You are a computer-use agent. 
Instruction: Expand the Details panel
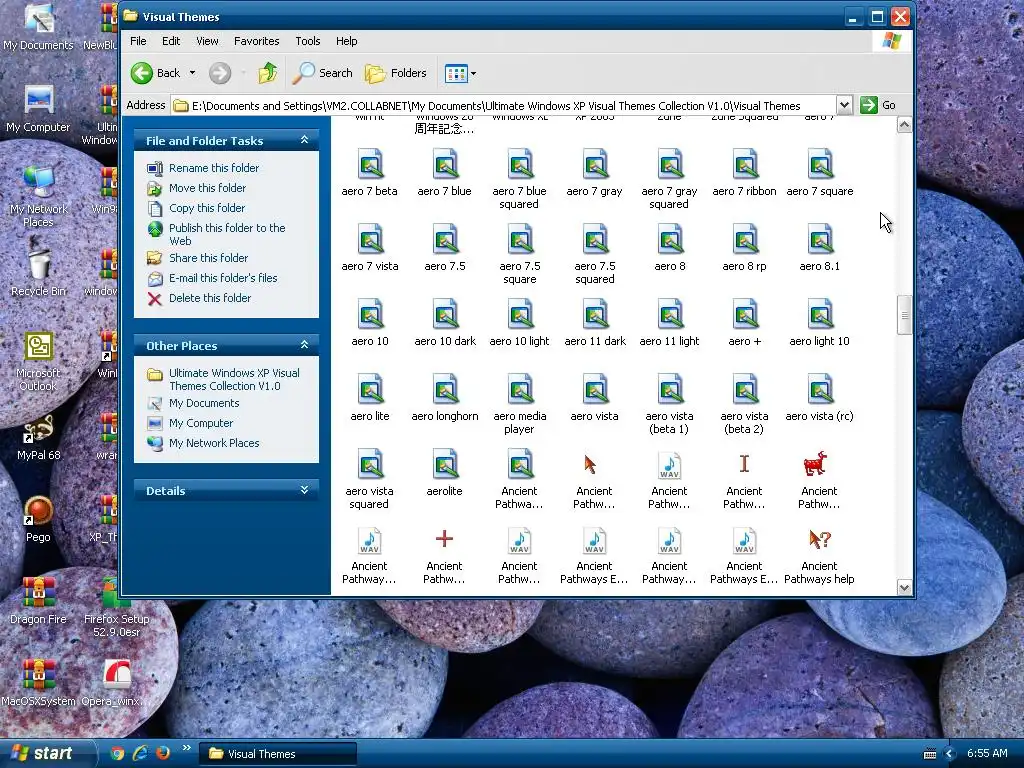coord(304,490)
